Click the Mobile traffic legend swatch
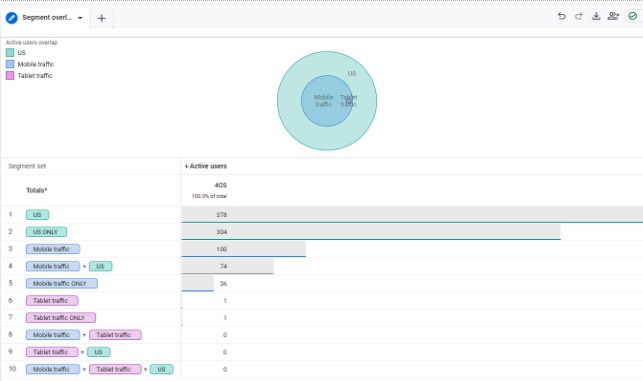643x381 pixels. coord(10,64)
